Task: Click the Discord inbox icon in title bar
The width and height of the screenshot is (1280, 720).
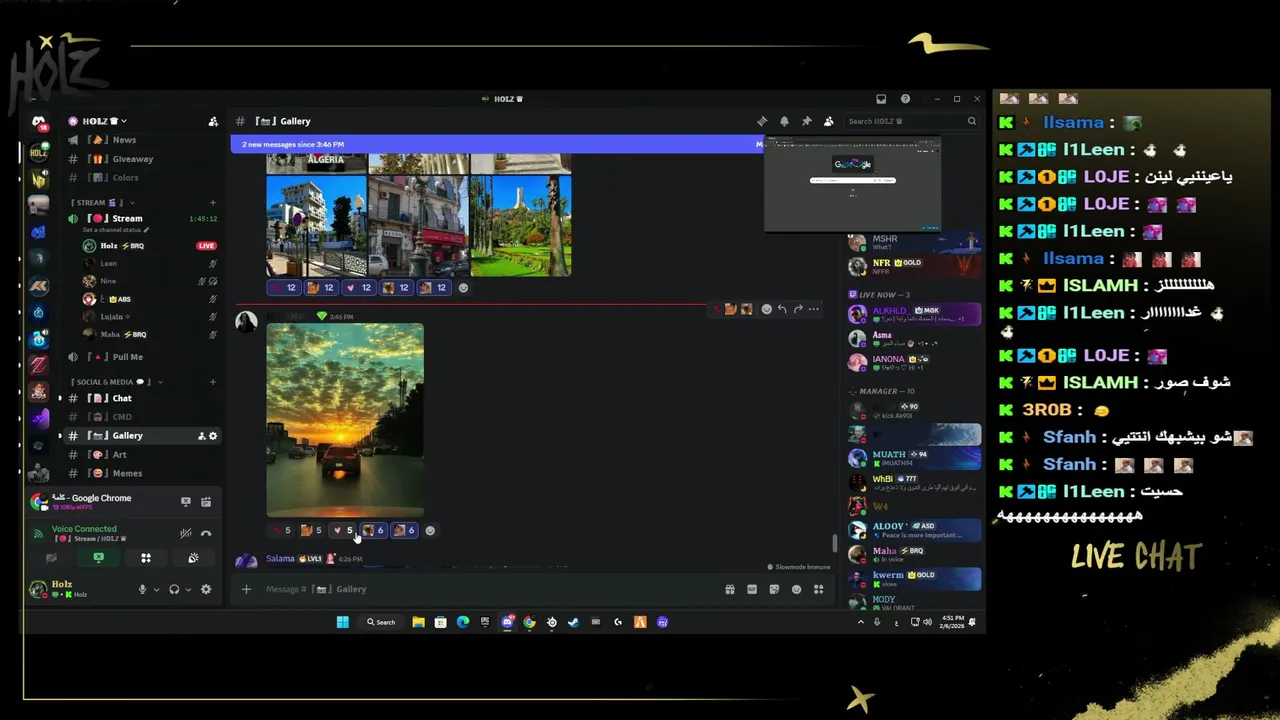Action: (x=881, y=99)
